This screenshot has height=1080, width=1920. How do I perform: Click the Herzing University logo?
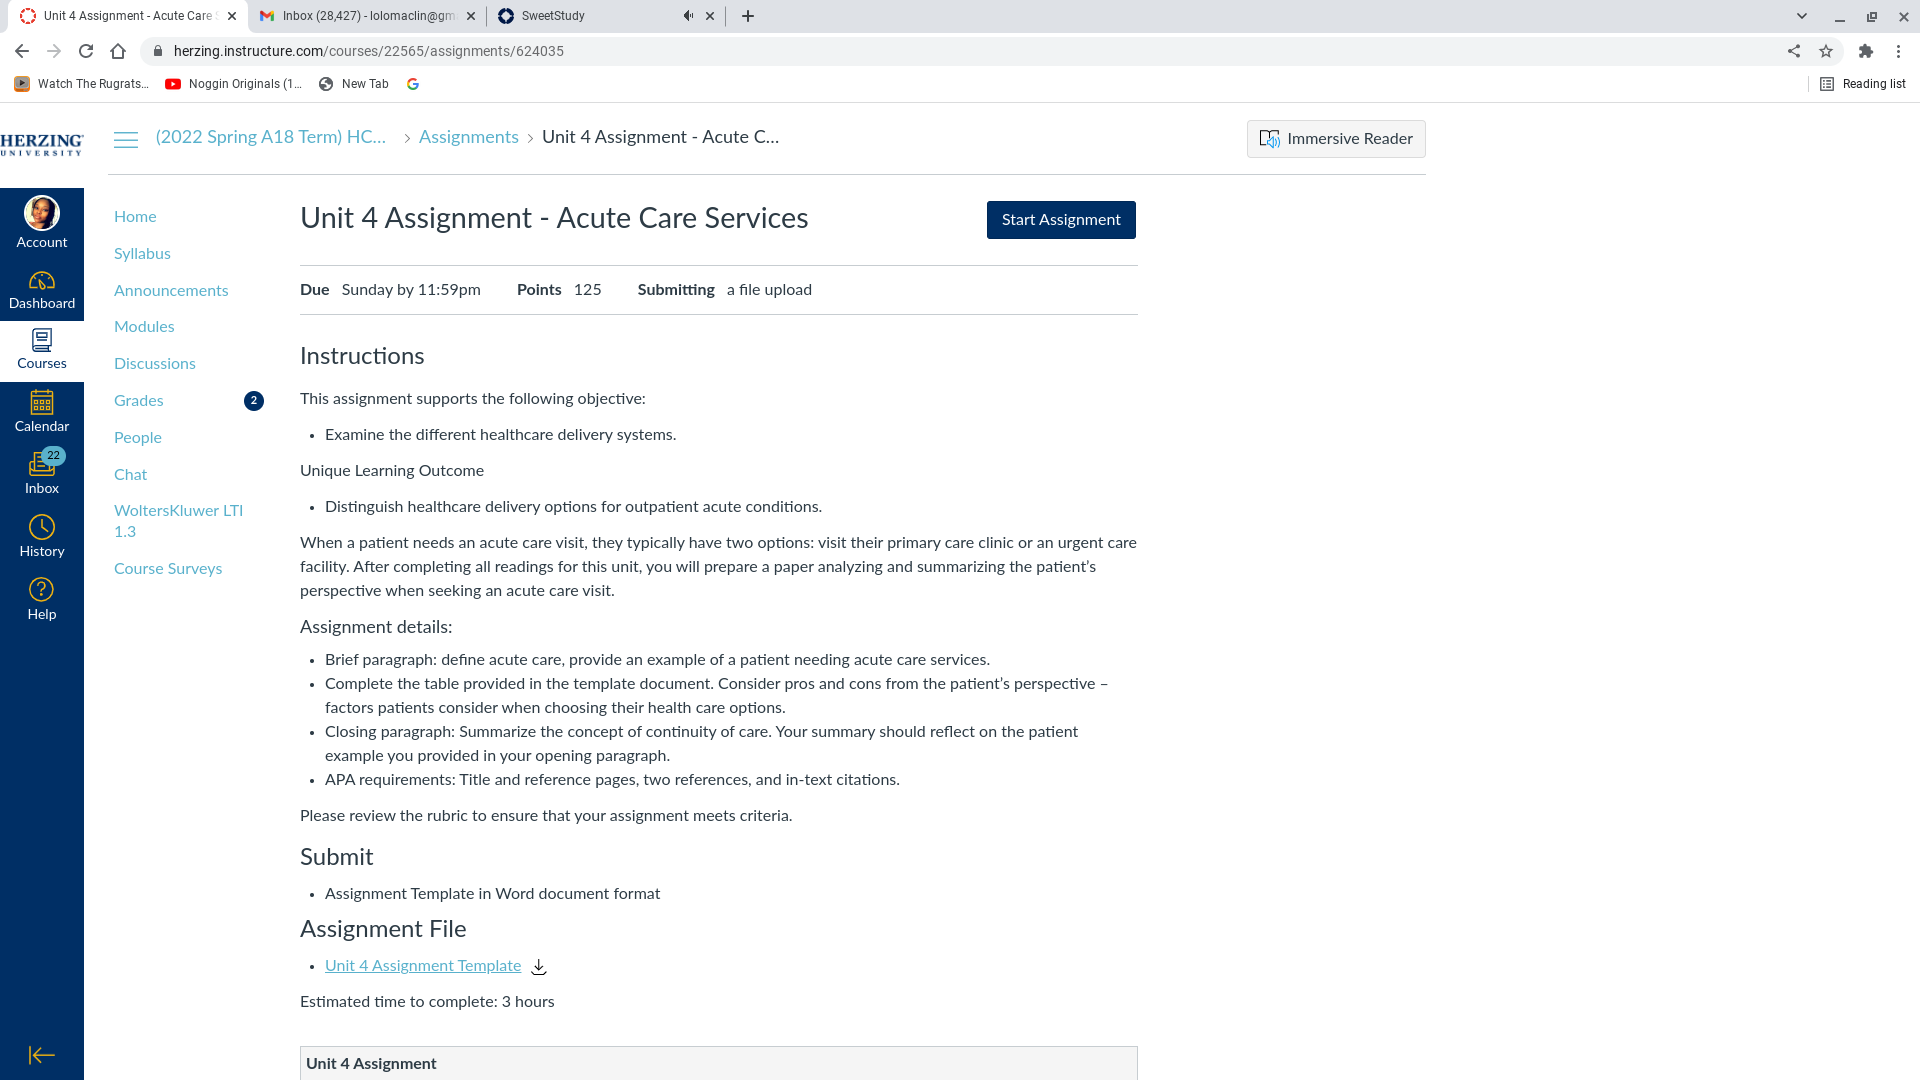(42, 145)
